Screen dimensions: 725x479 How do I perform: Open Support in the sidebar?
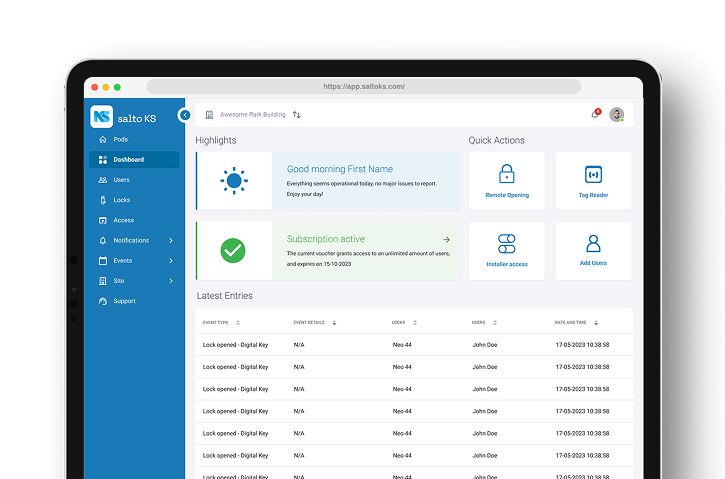124,301
